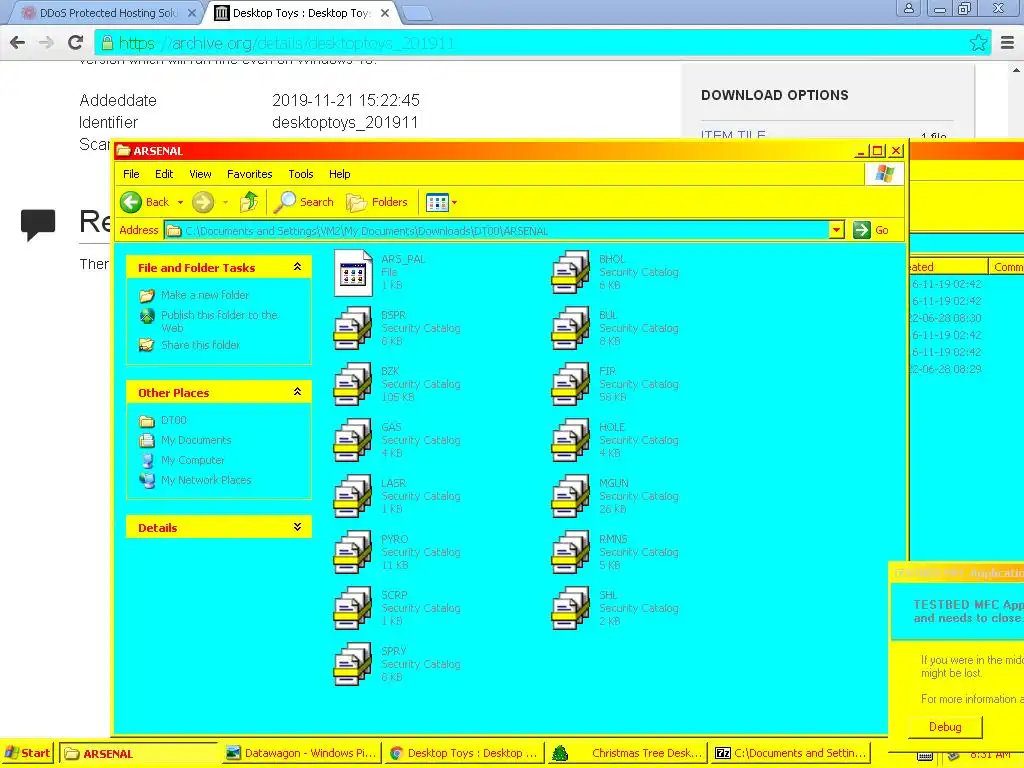Open the Tools menu
The height and width of the screenshot is (768, 1024).
coord(300,174)
